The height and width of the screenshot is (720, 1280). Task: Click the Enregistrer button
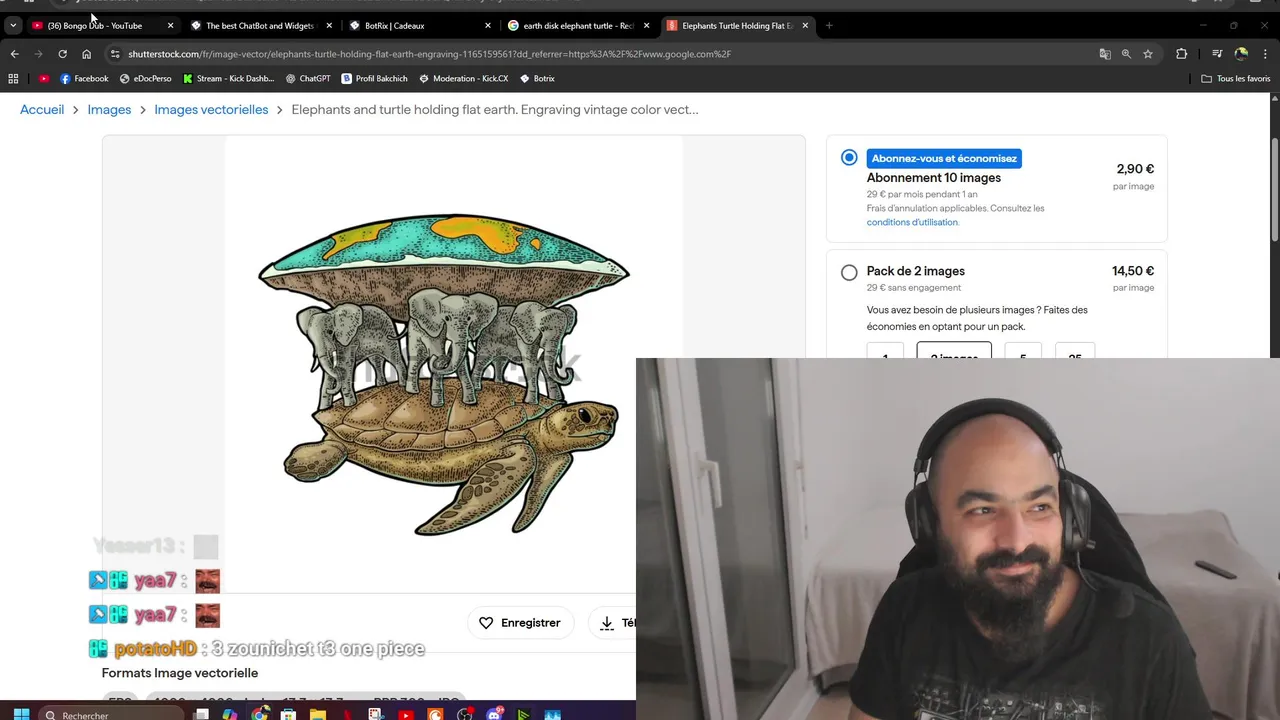pos(520,623)
